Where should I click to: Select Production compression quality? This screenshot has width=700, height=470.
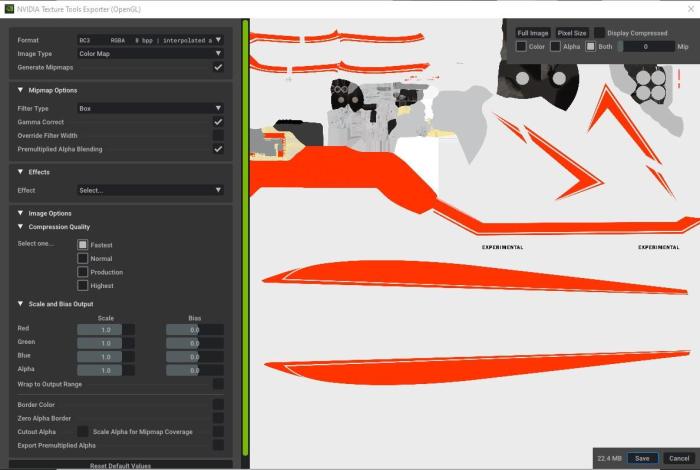(x=83, y=272)
